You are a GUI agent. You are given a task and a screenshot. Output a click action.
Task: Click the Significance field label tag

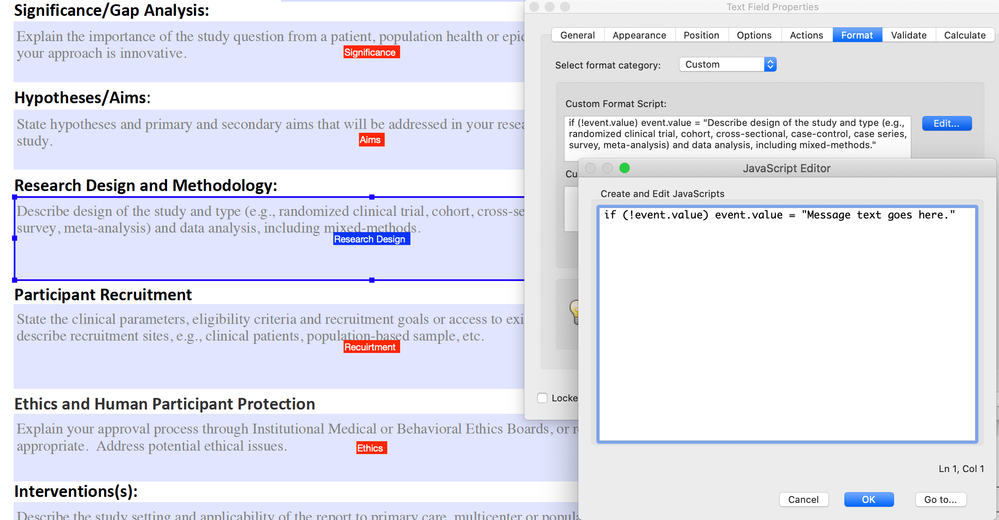[x=371, y=52]
